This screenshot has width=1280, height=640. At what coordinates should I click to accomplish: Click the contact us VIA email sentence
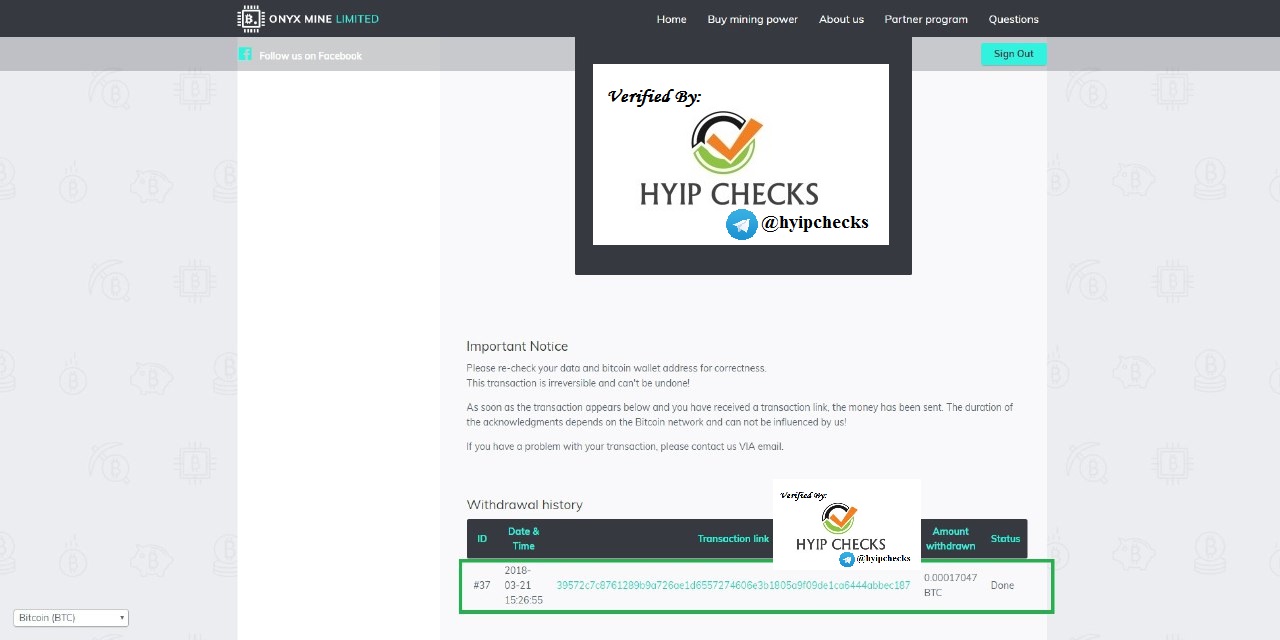click(x=625, y=447)
